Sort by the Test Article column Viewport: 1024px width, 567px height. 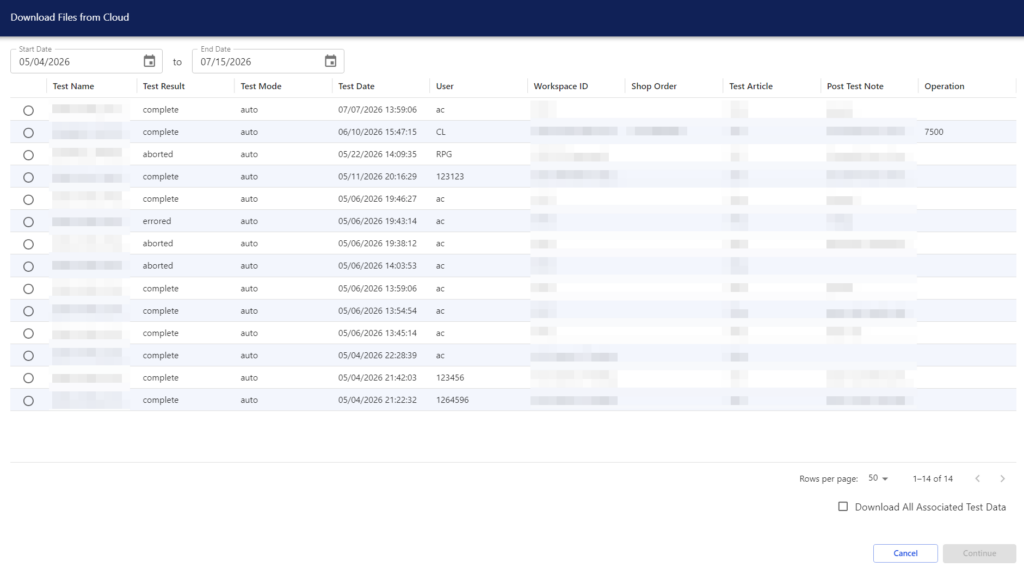pyautogui.click(x=750, y=86)
